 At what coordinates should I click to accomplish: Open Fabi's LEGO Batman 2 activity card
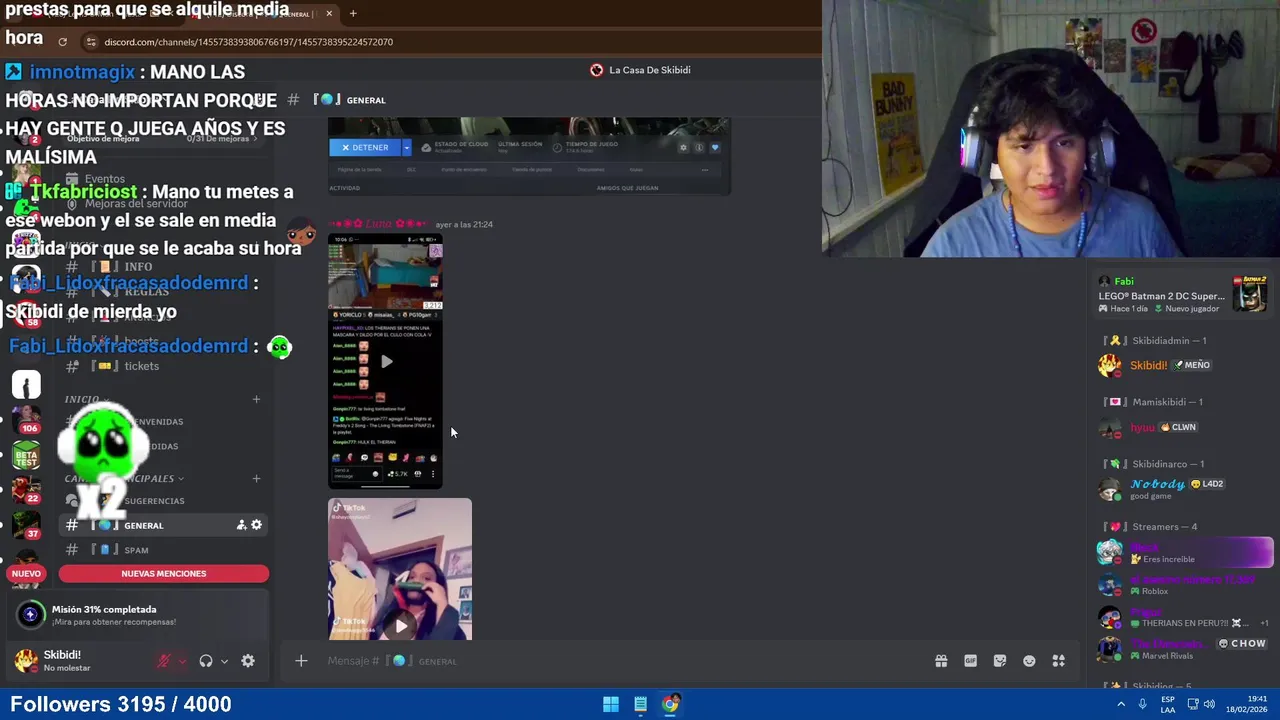1183,295
